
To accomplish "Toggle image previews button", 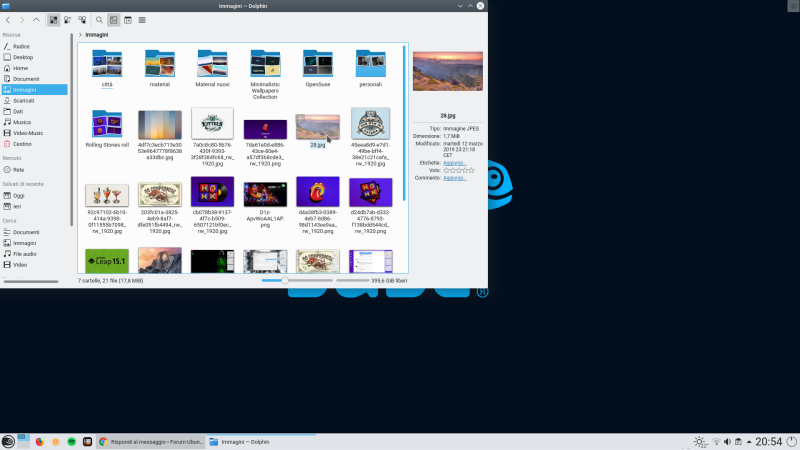I will tap(113, 20).
